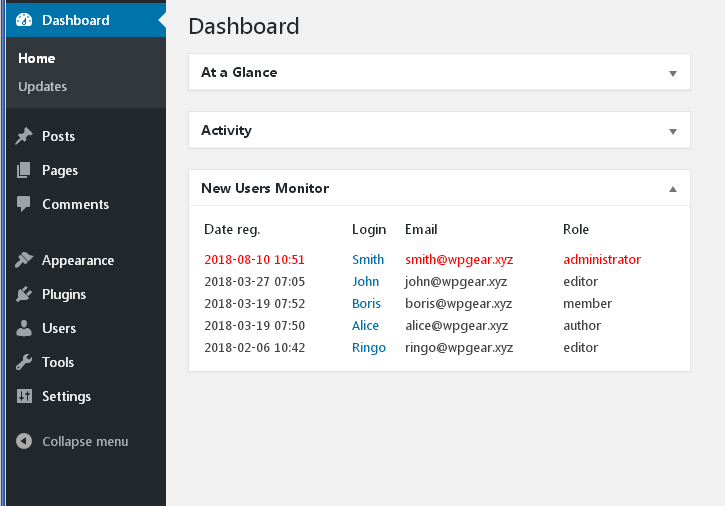Click the Activity panel title
The image size is (725, 506).
tap(226, 130)
